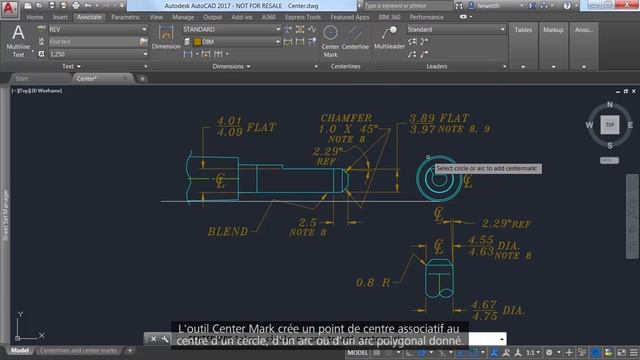Click the Undo arrow in quick-access toolbar
640x360 pixels.
87,6
